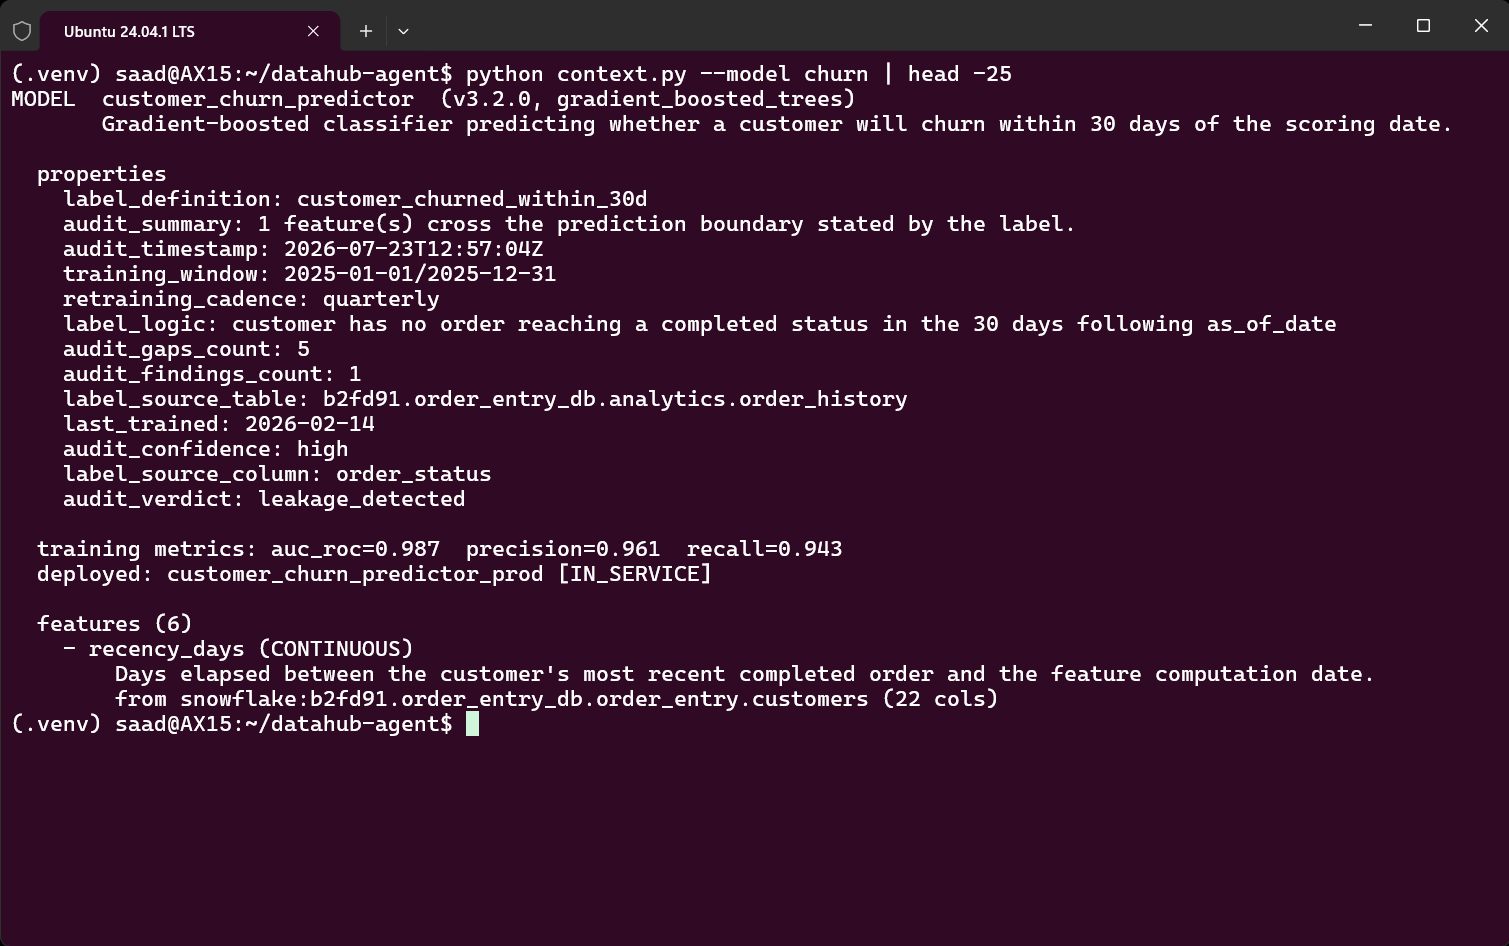Click the auc_roc=0.987 training metric
This screenshot has width=1509, height=946.
click(355, 549)
